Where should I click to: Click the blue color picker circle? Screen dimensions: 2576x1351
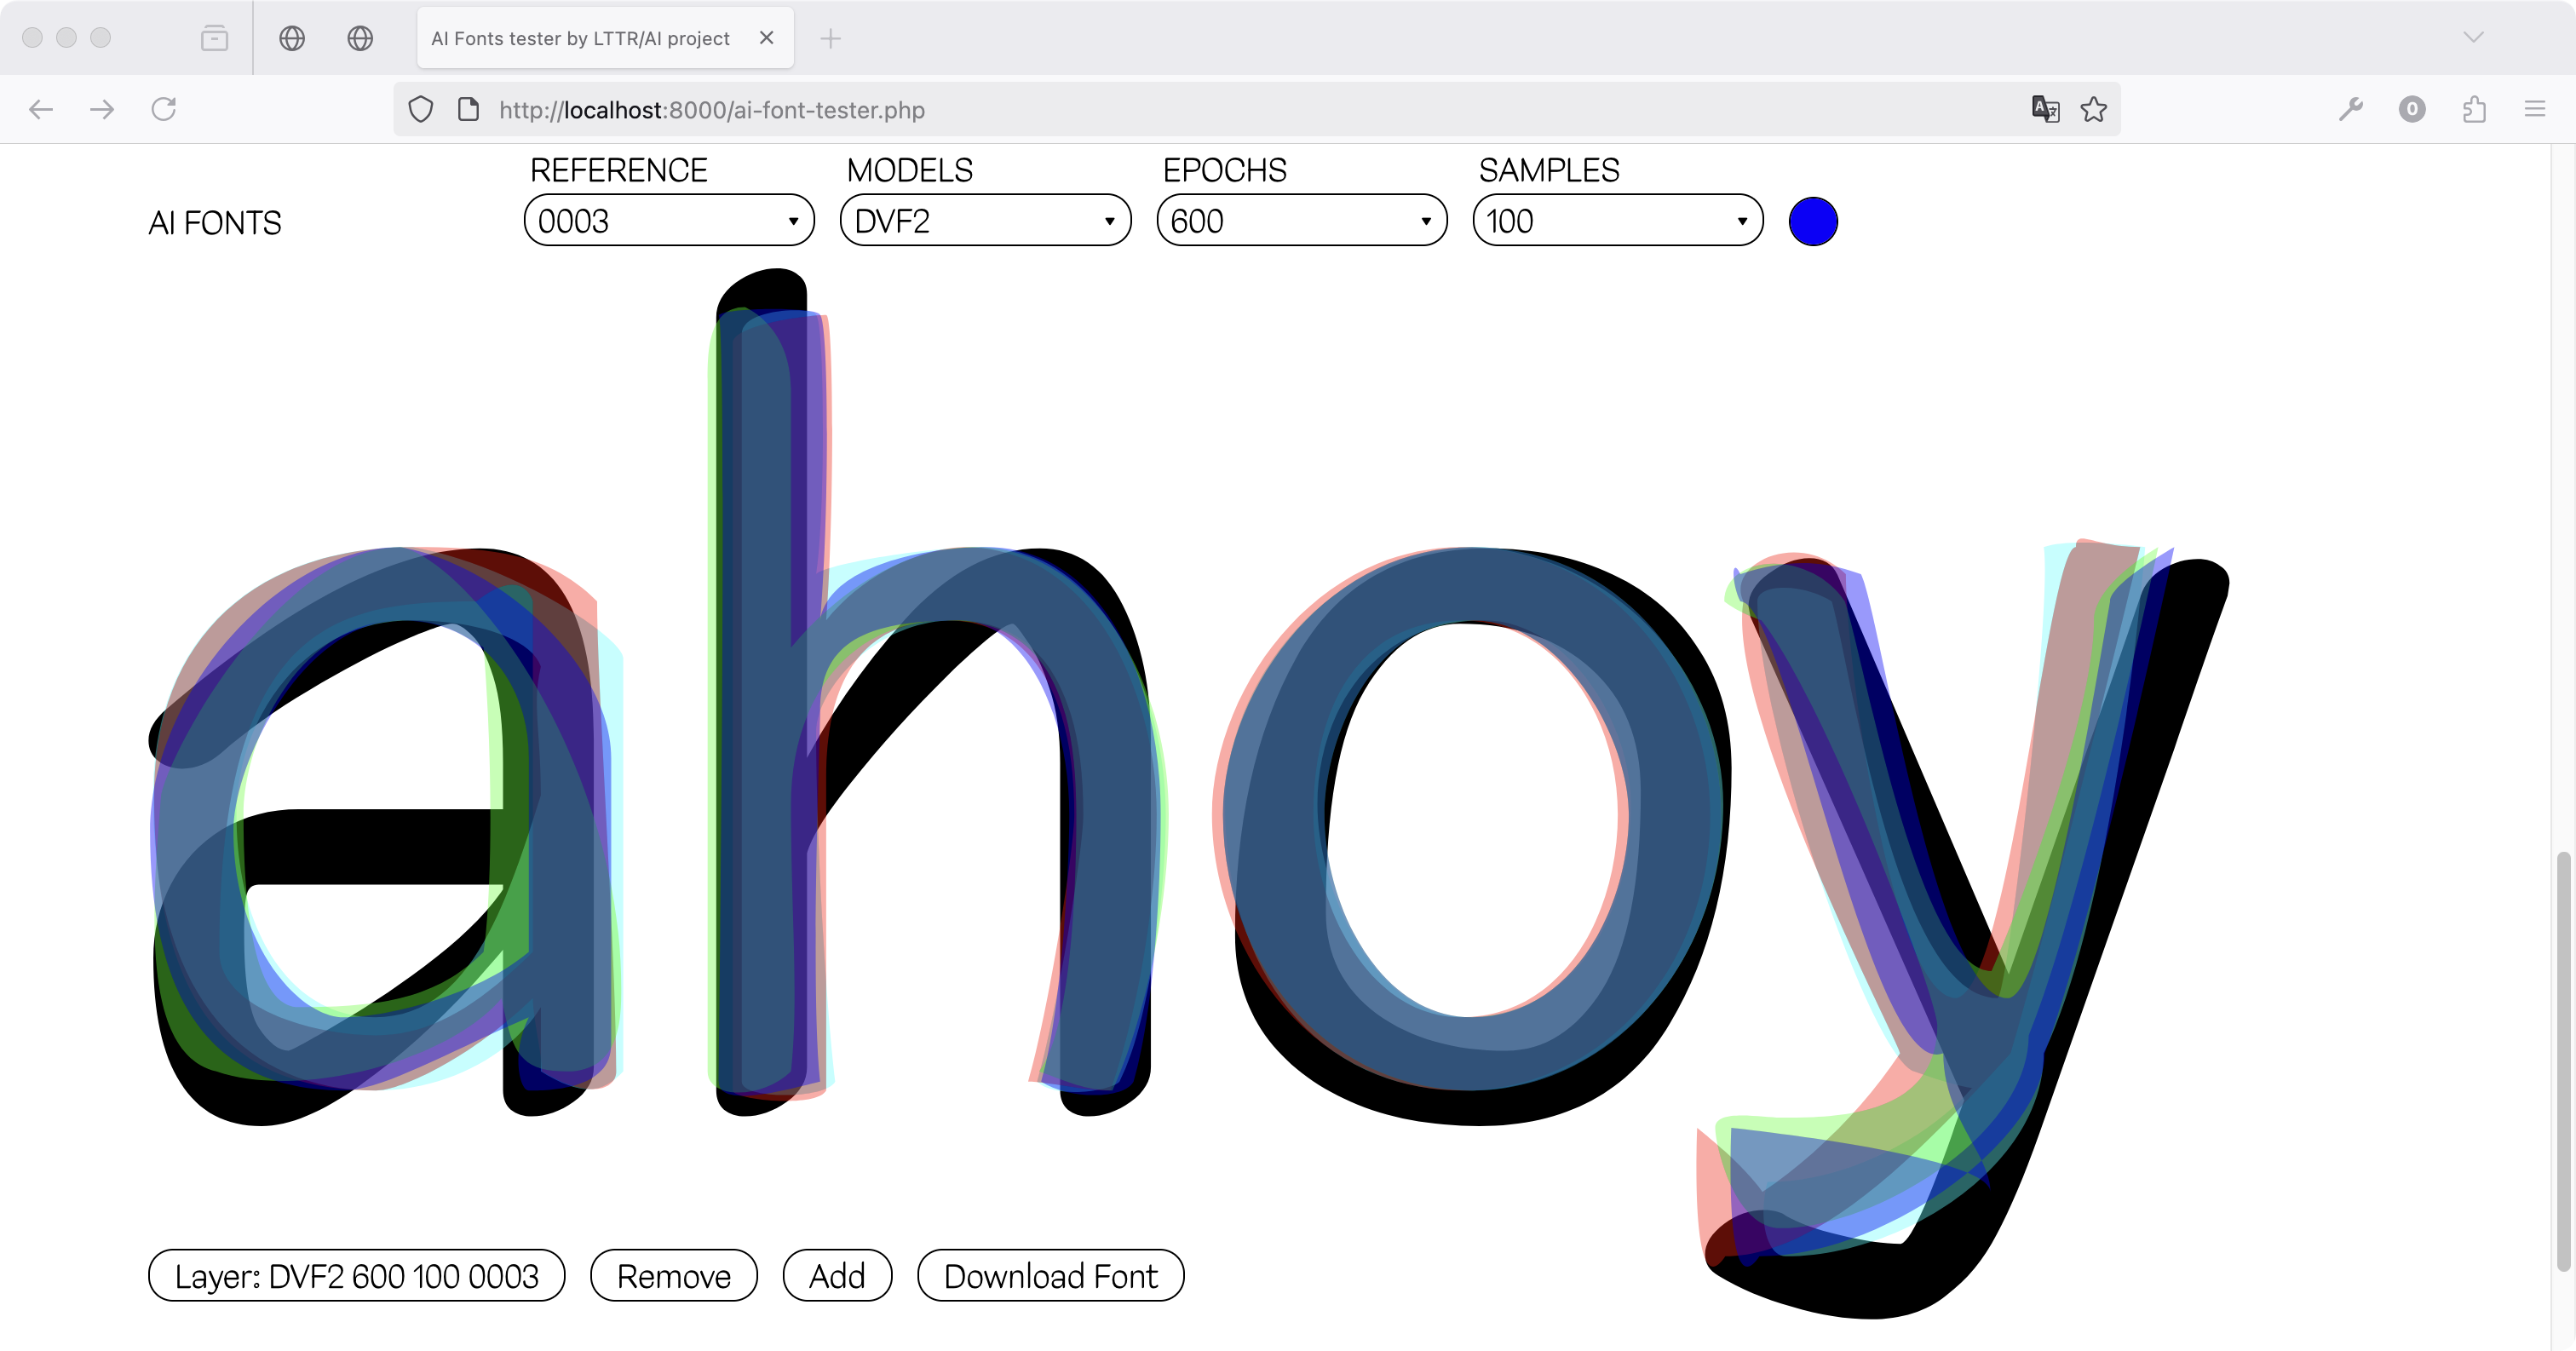coord(1812,221)
